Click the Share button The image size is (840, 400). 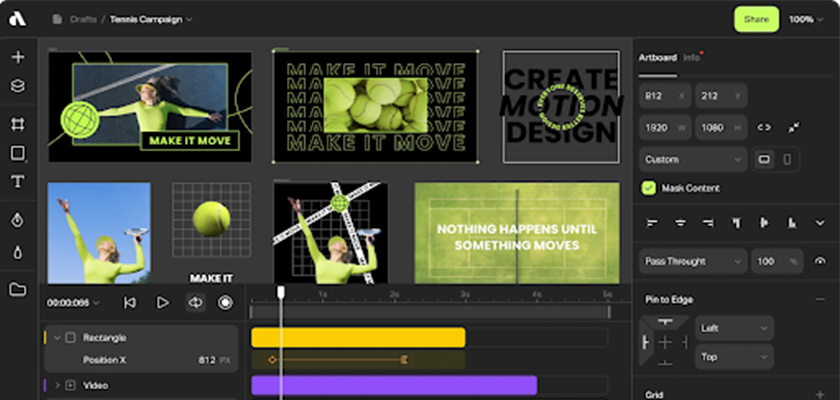(756, 19)
